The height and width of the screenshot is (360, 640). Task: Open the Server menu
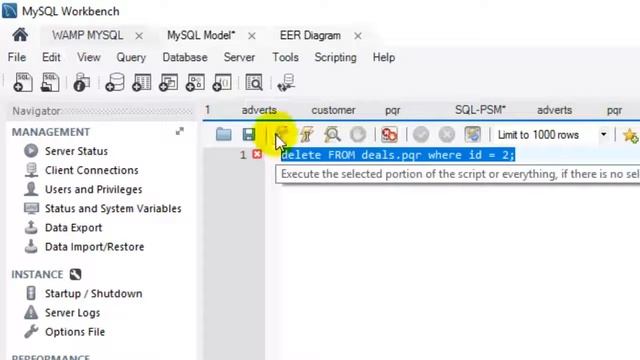[x=239, y=57]
